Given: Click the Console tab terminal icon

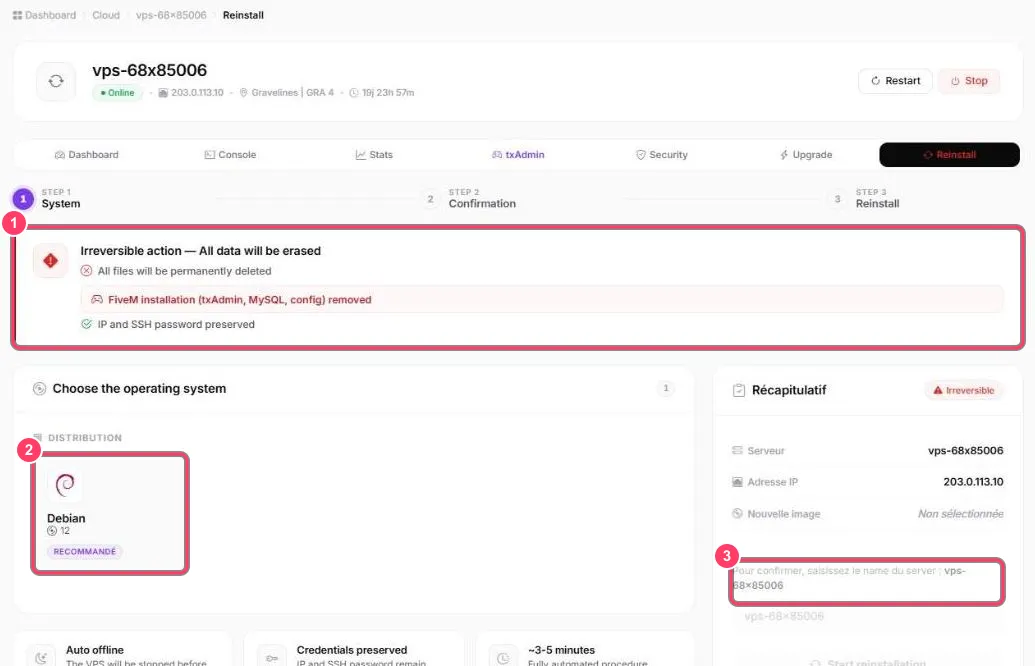Looking at the screenshot, I should (x=209, y=154).
